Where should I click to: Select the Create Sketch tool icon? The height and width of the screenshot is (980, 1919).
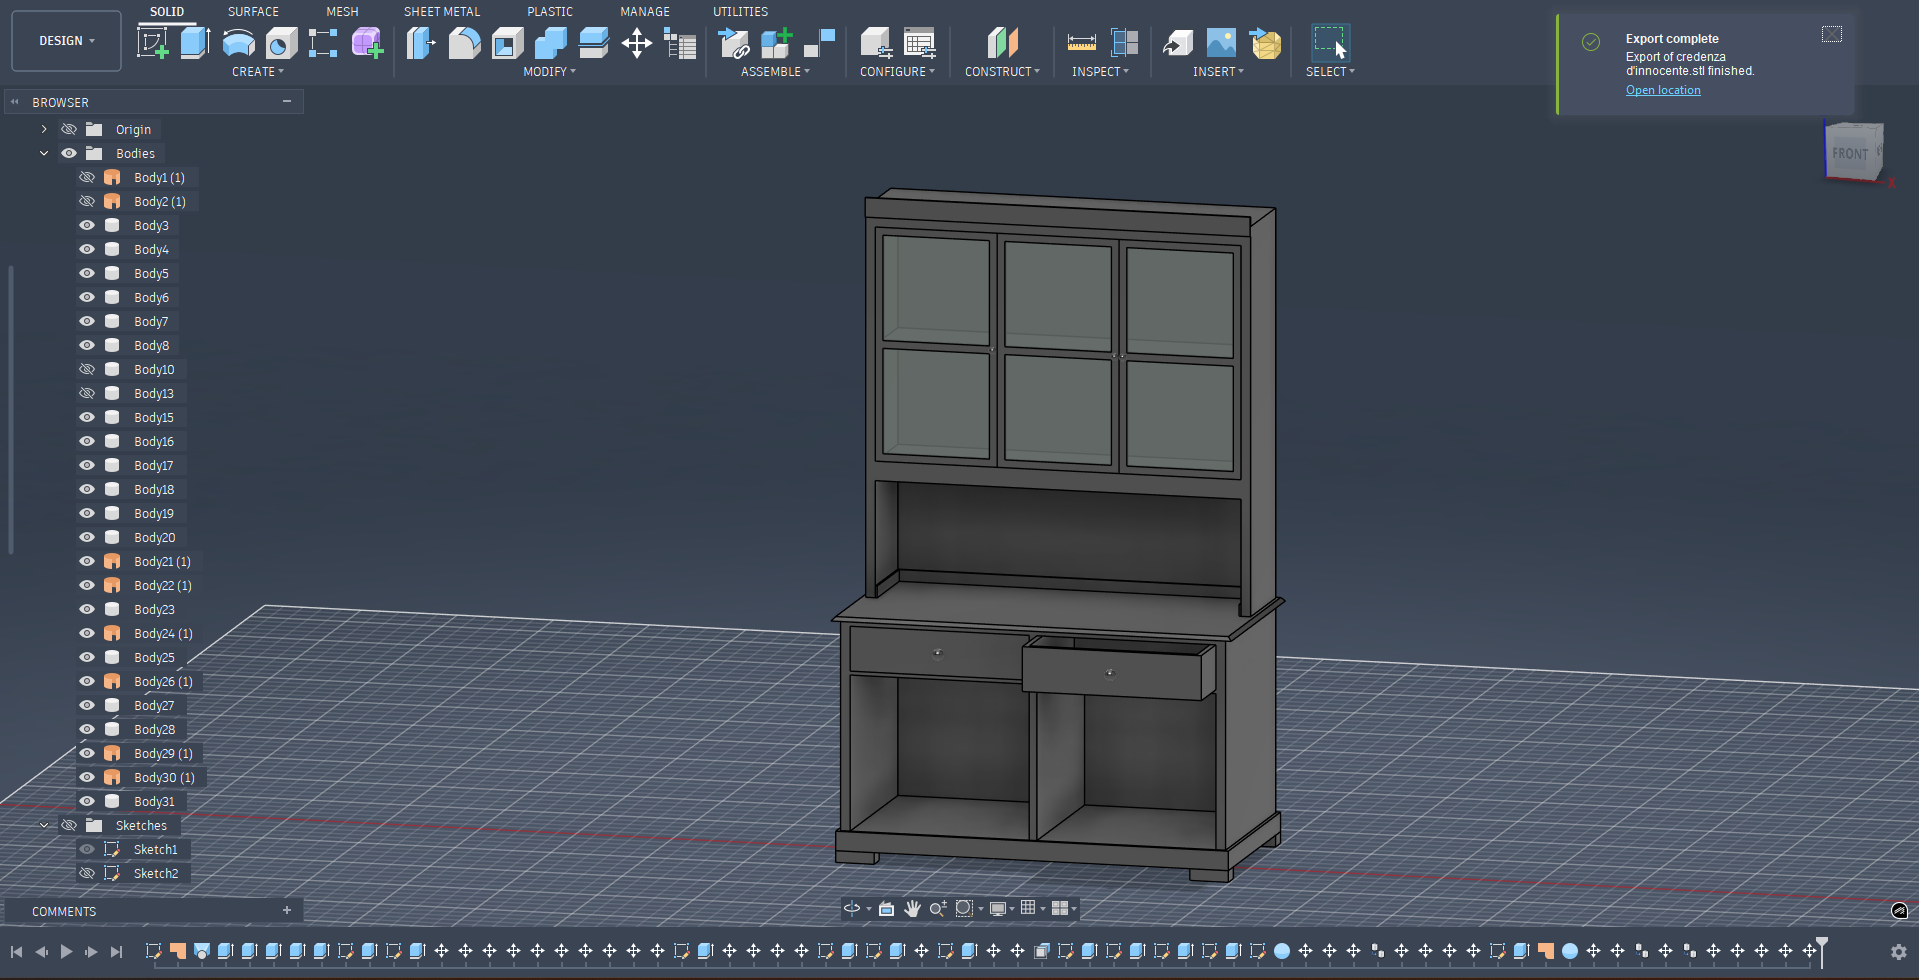click(x=152, y=43)
